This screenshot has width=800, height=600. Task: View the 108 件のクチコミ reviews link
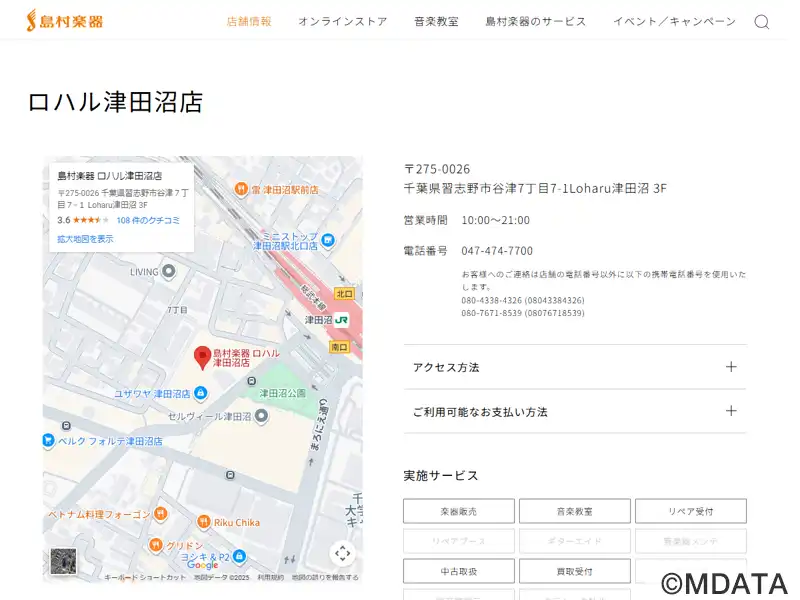148,220
